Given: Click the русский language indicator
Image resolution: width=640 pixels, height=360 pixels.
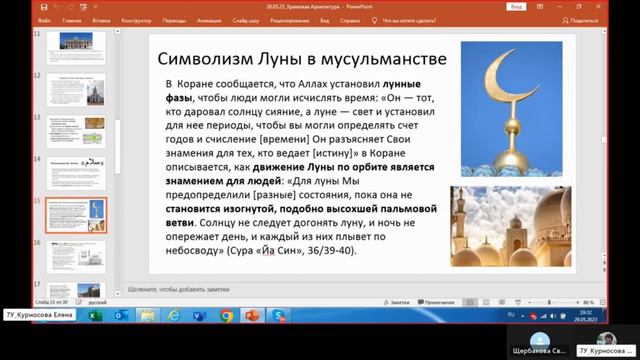Looking at the screenshot, I should click(98, 302).
